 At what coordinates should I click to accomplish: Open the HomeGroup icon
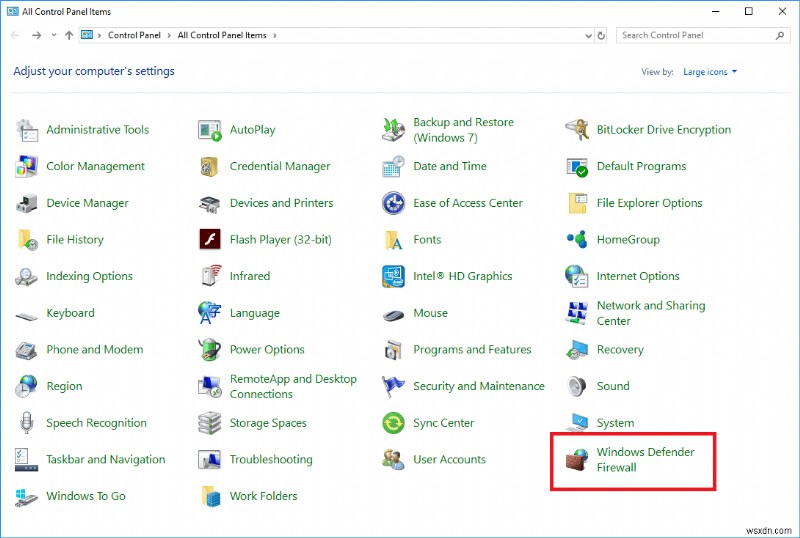(577, 239)
